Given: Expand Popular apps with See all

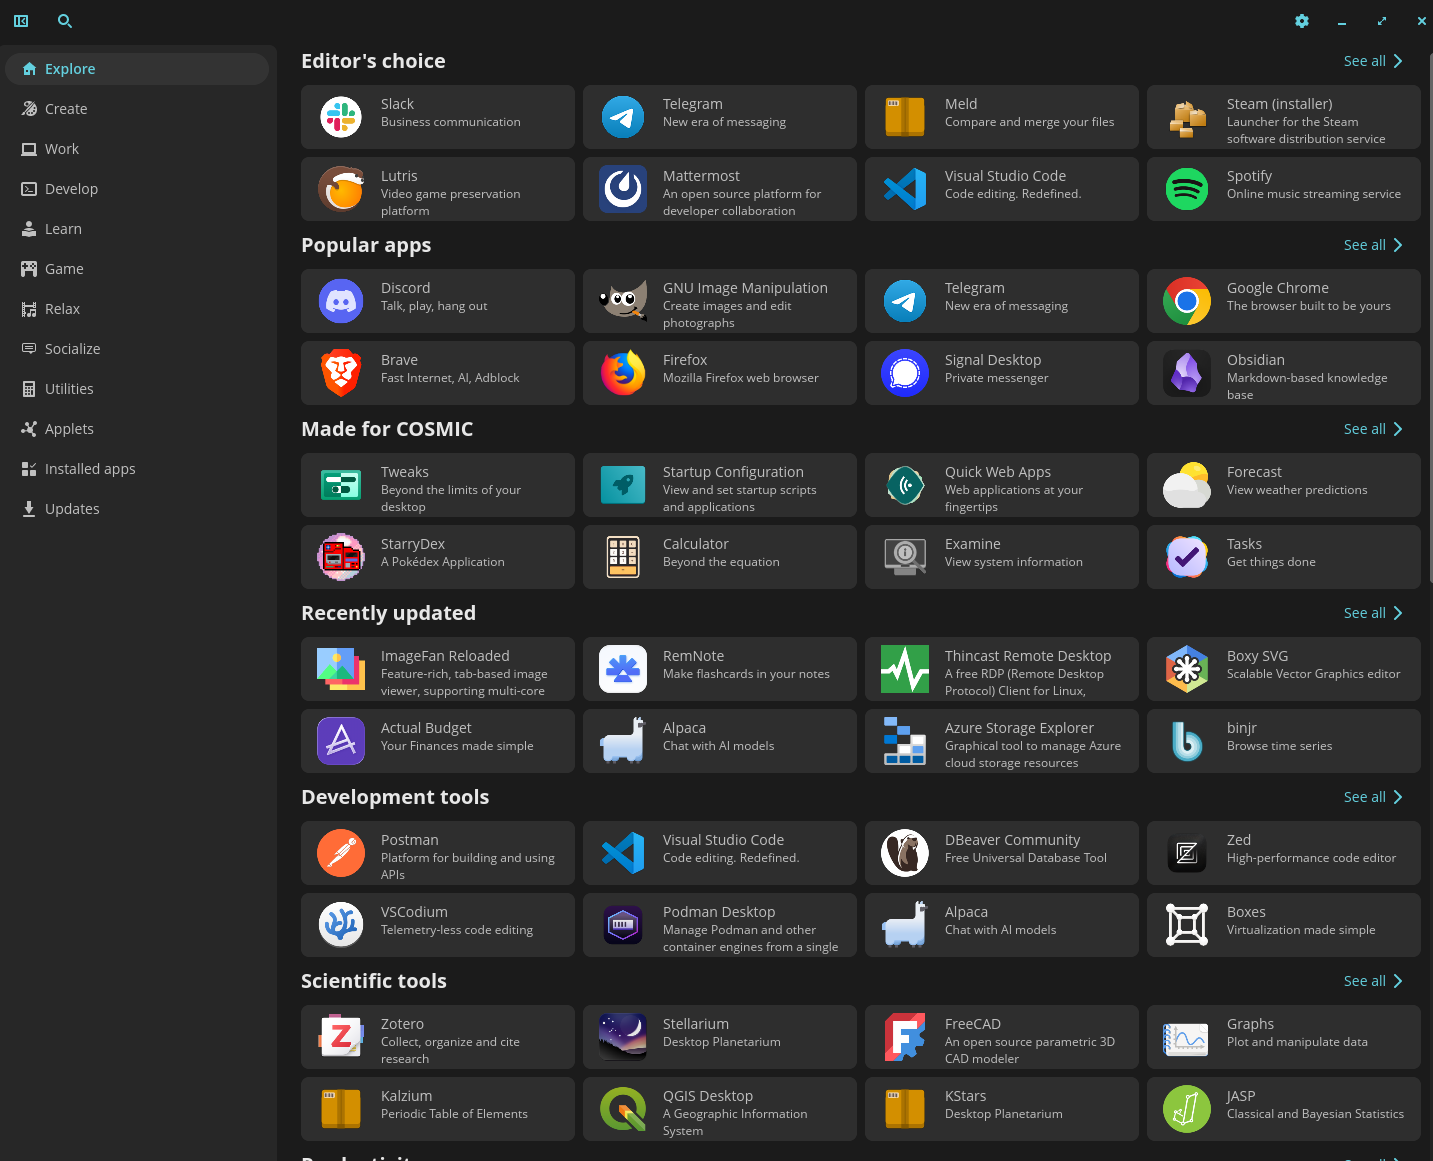Looking at the screenshot, I should point(1372,245).
